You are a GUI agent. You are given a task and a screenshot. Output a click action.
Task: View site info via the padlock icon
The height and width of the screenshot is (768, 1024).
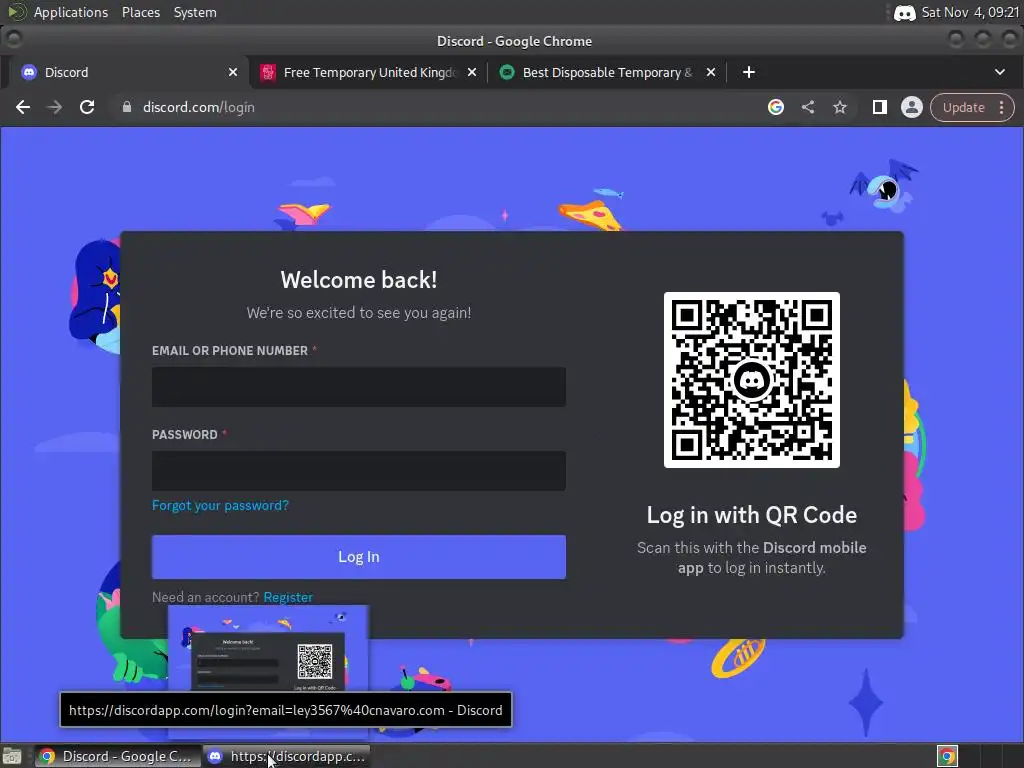coord(127,107)
